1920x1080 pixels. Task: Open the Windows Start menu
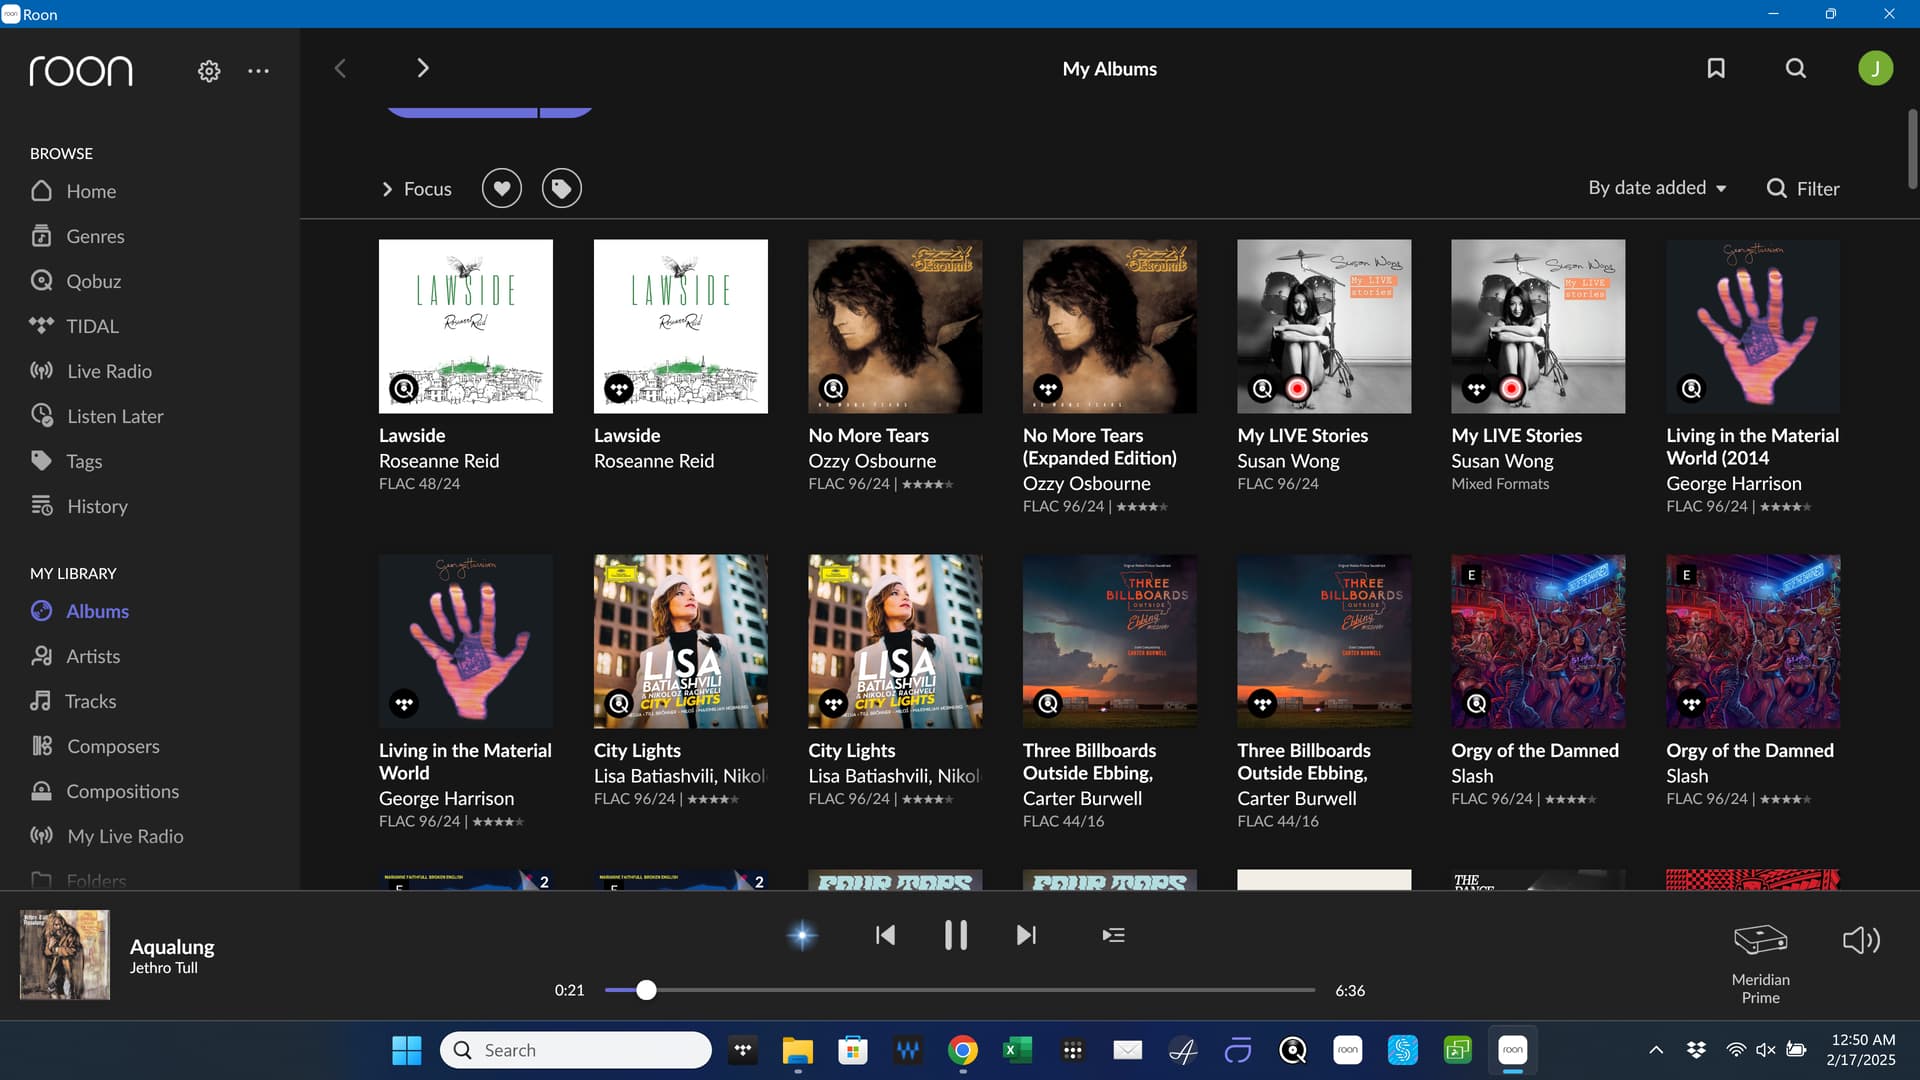coord(406,1050)
